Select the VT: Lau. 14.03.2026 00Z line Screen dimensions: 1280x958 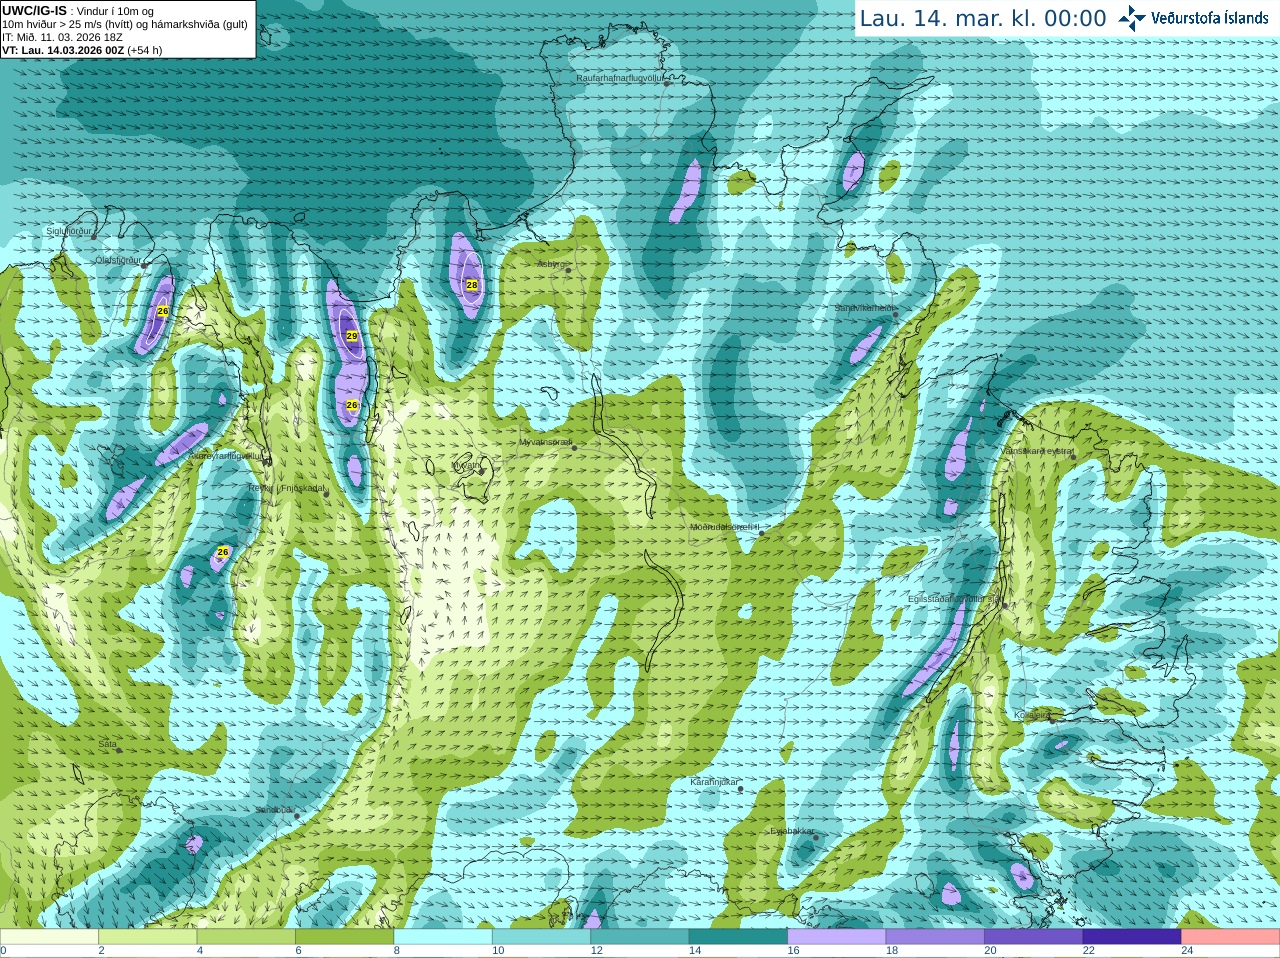click(x=82, y=50)
